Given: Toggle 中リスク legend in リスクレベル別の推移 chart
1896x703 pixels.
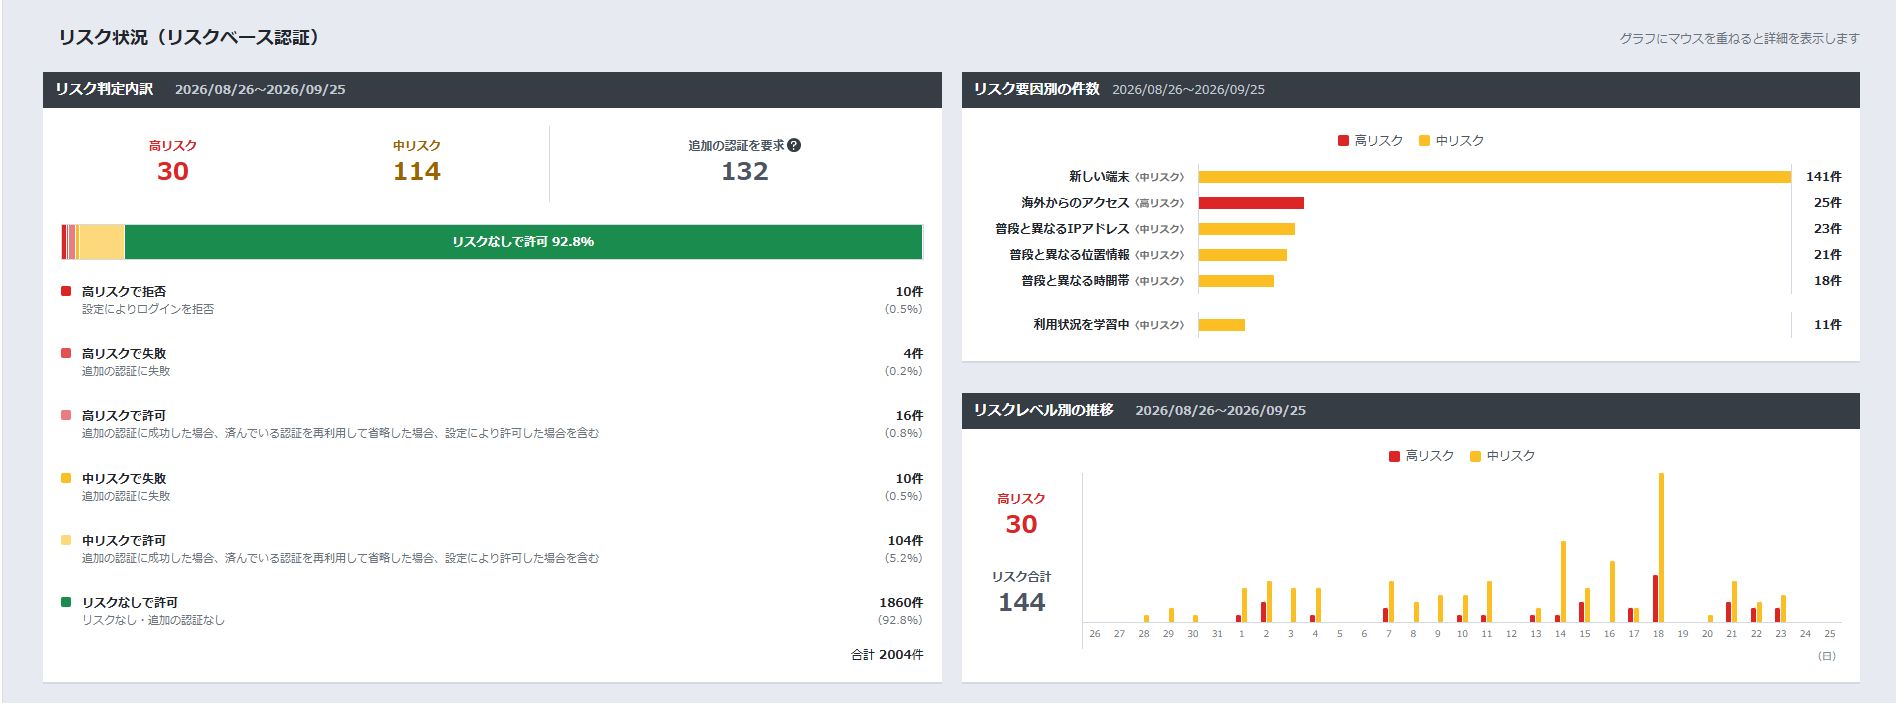Looking at the screenshot, I should (1502, 456).
